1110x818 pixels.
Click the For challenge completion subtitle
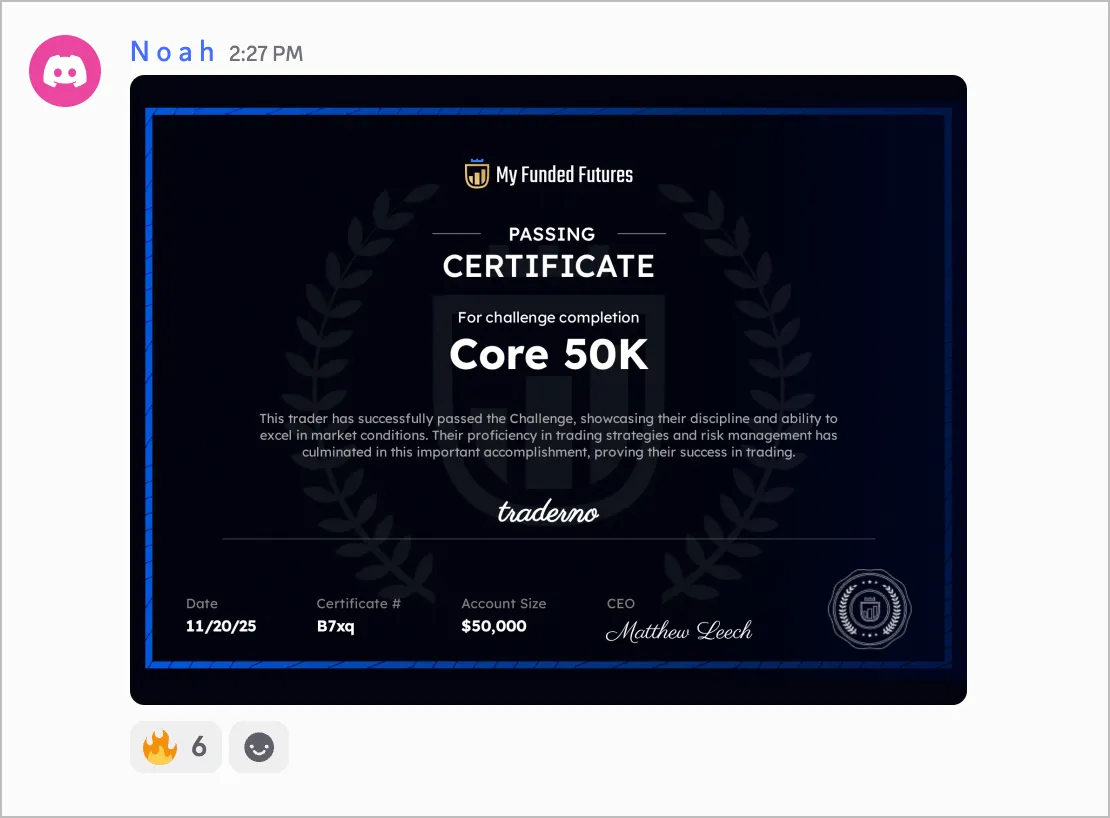548,317
